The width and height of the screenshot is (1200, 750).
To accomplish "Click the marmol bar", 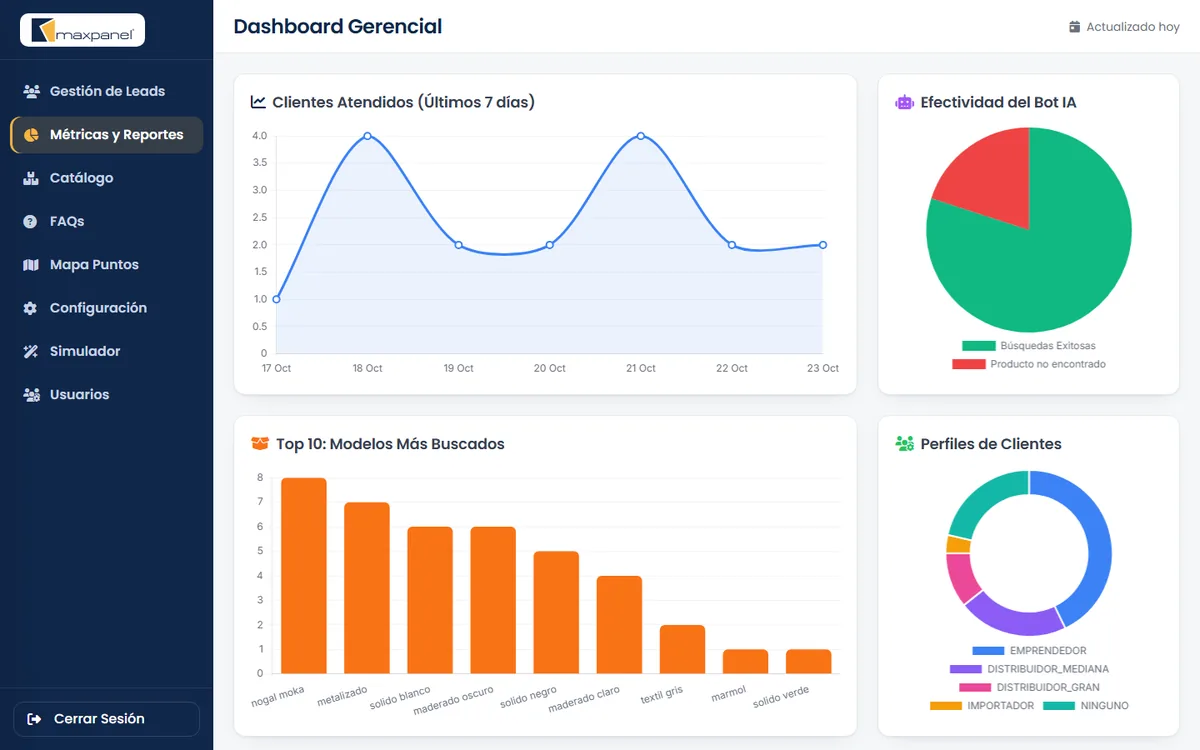I will [746, 662].
